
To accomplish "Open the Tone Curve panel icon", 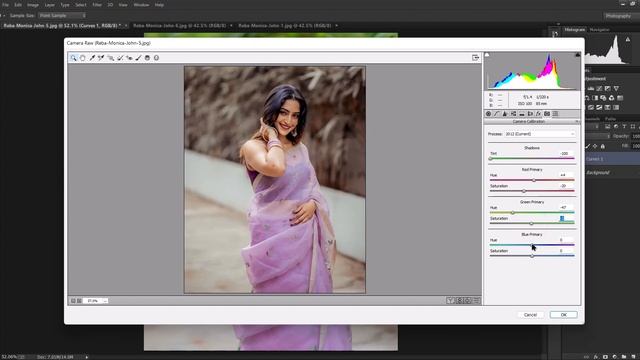I will click(x=497, y=114).
